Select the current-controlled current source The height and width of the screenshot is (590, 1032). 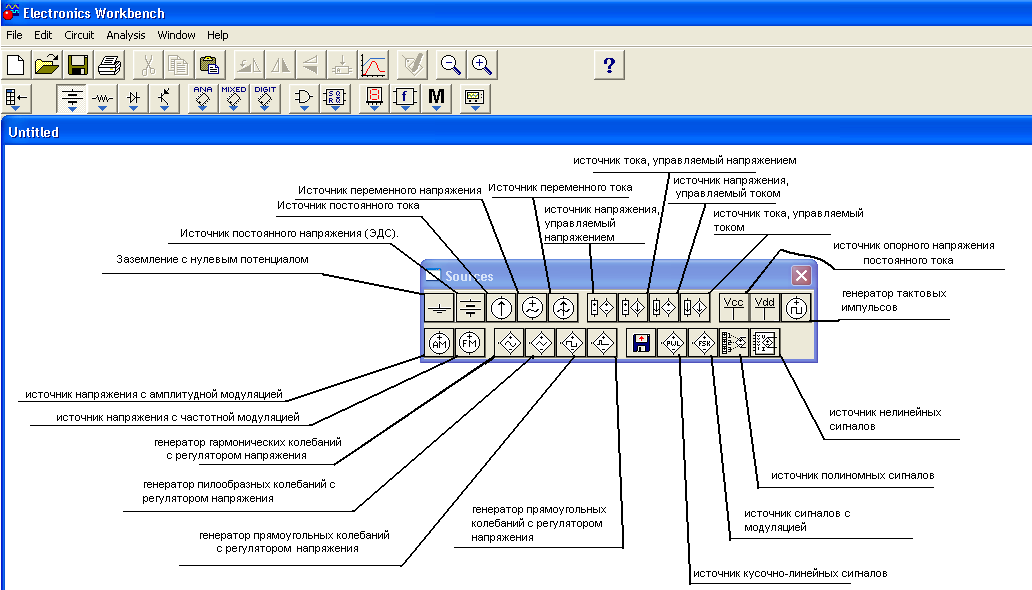click(x=694, y=308)
